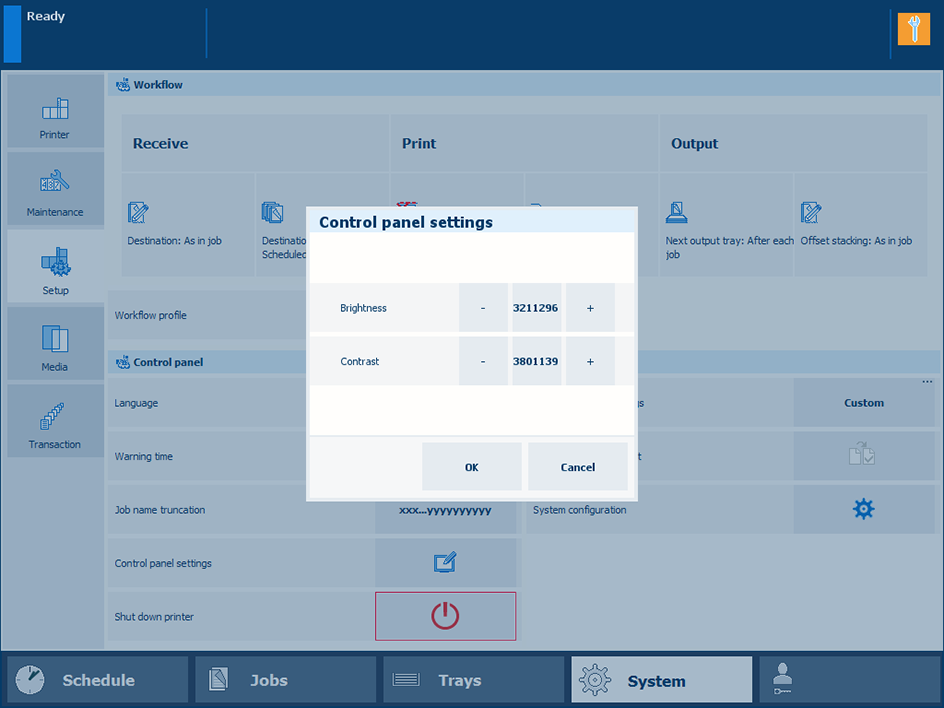
Task: Click the wrench icon in top-right corner
Action: (913, 29)
